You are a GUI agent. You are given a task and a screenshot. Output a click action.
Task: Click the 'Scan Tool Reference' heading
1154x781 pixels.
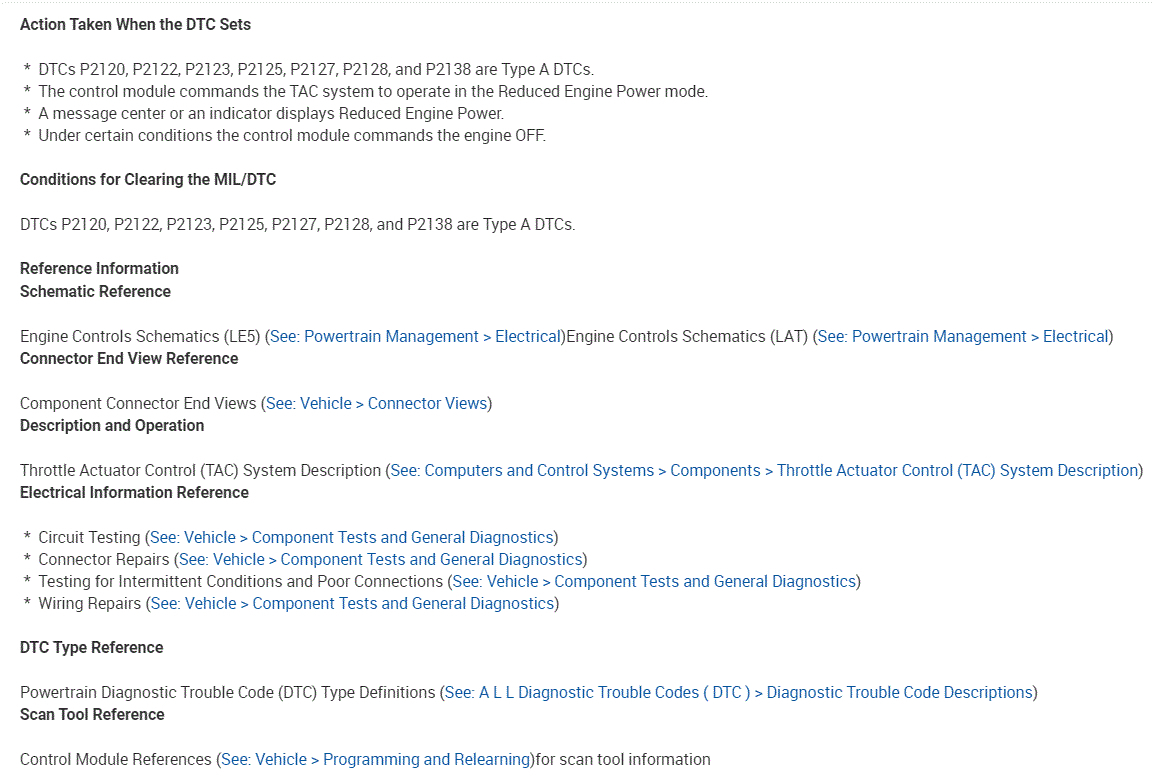[92, 715]
